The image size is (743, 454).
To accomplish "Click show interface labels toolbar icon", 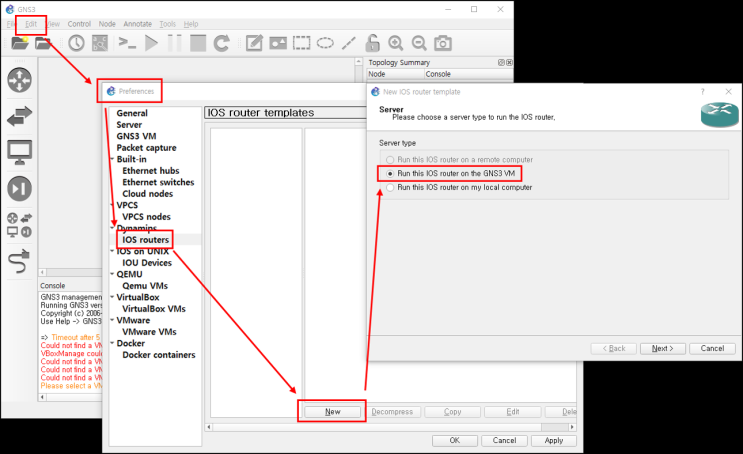I will coord(100,43).
